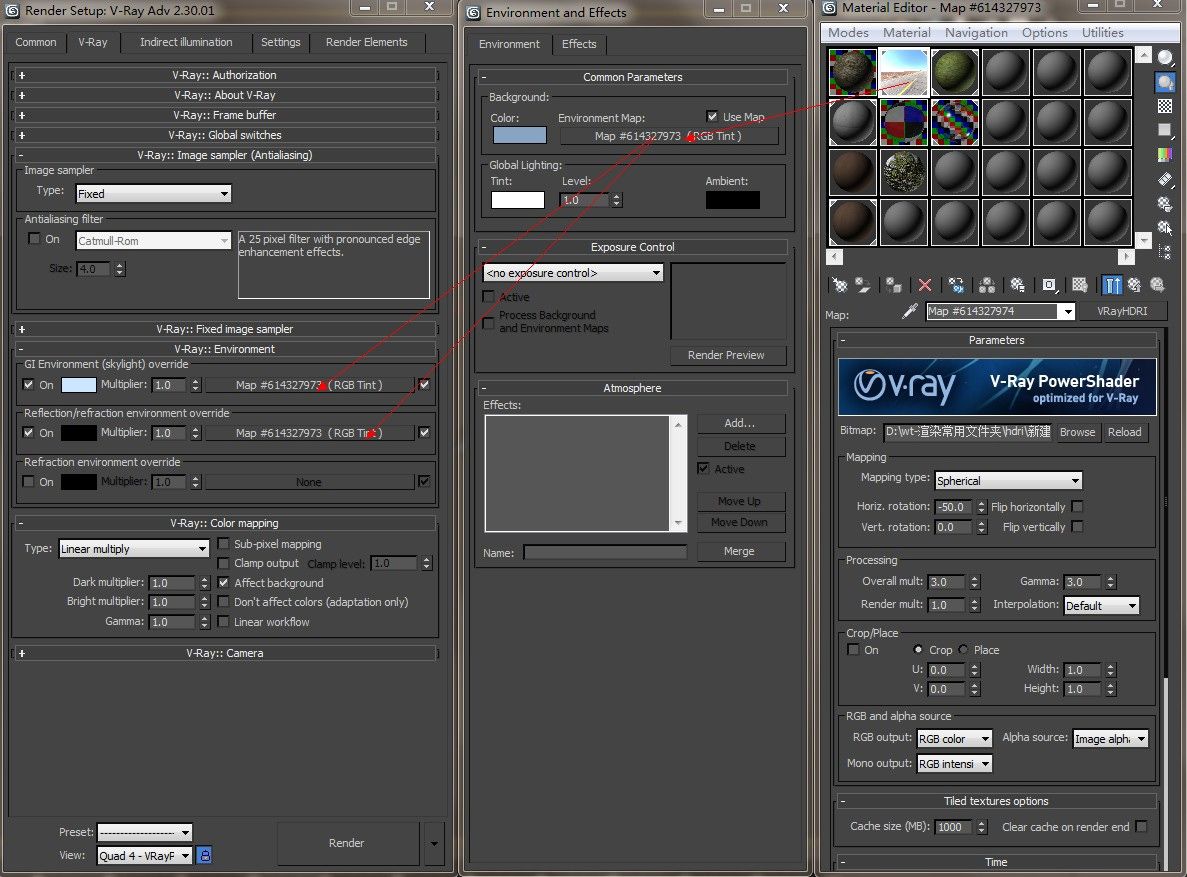This screenshot has width=1187, height=877.
Task: Toggle Show Shaded Material in Viewport icon
Action: 1080,286
